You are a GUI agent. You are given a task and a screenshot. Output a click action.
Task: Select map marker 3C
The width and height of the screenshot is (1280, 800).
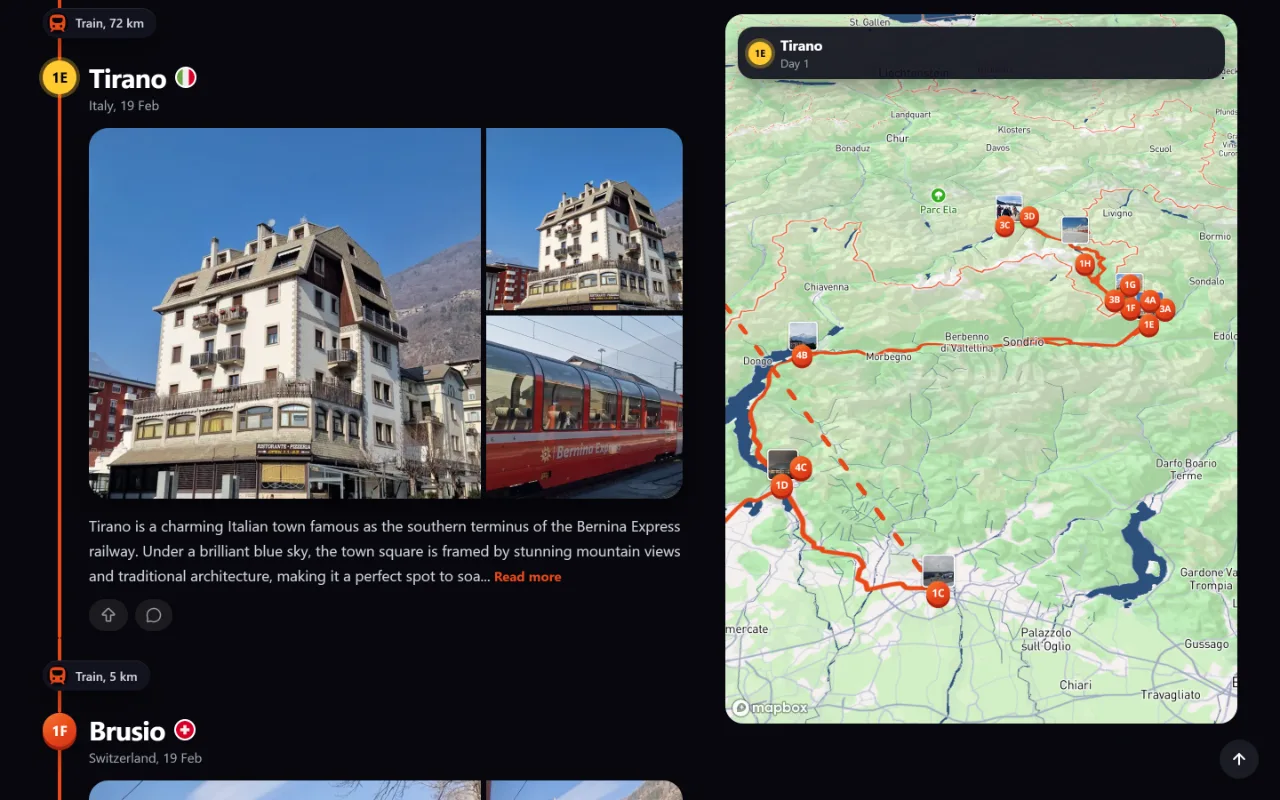1005,226
